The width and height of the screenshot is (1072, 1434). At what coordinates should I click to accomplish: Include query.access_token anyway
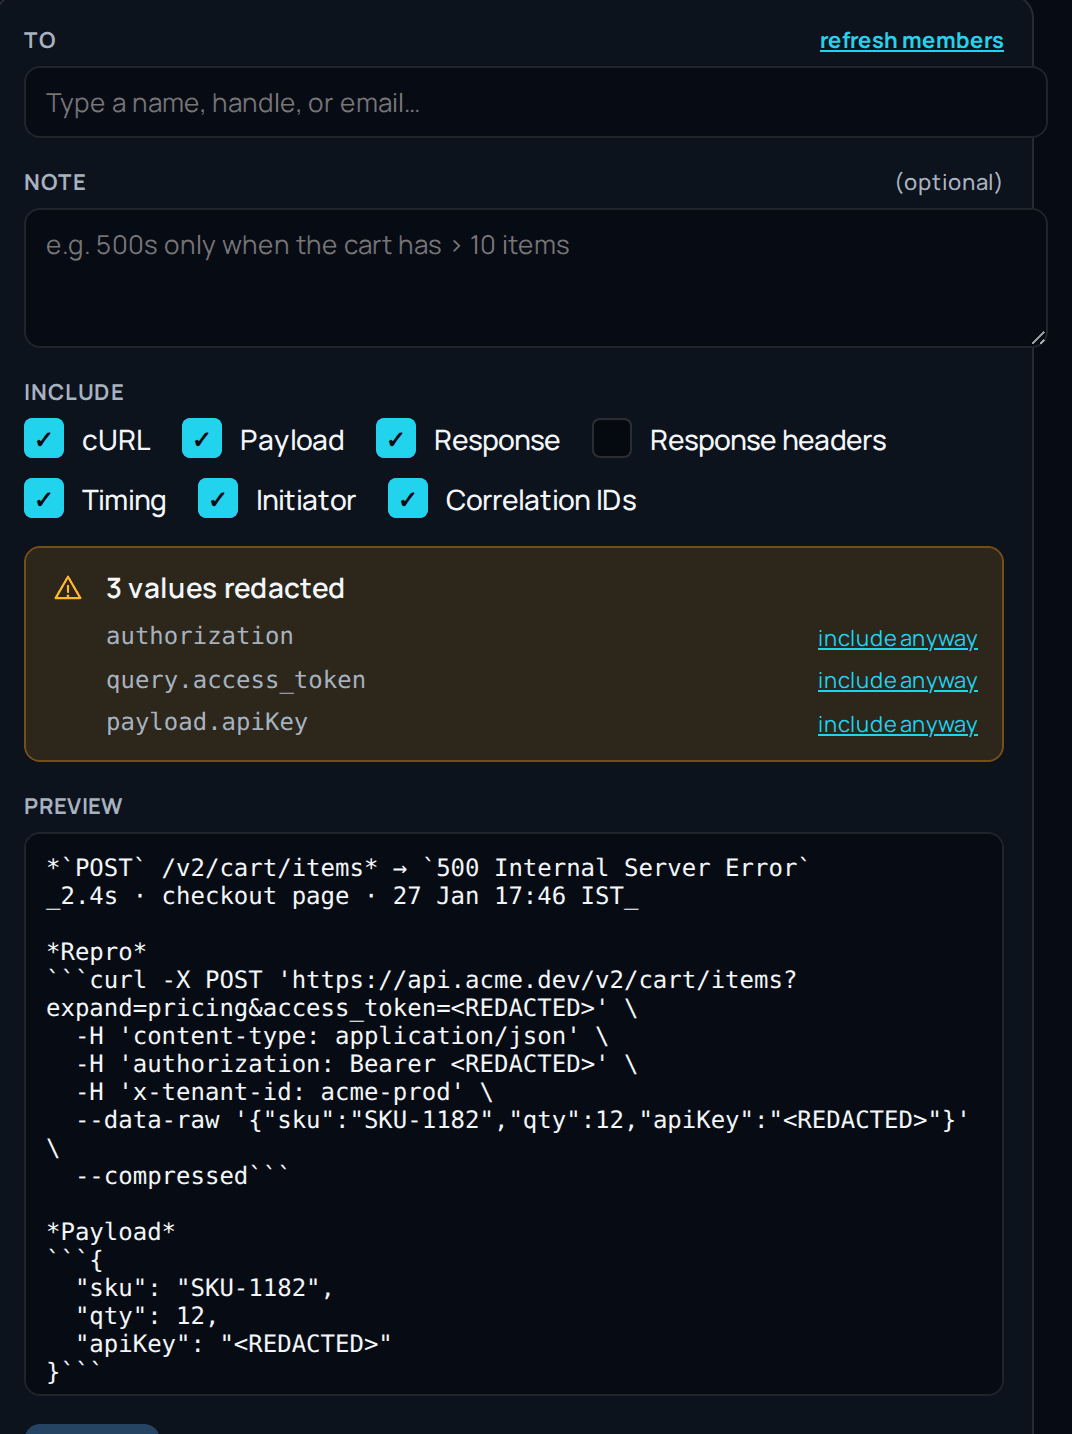897,680
